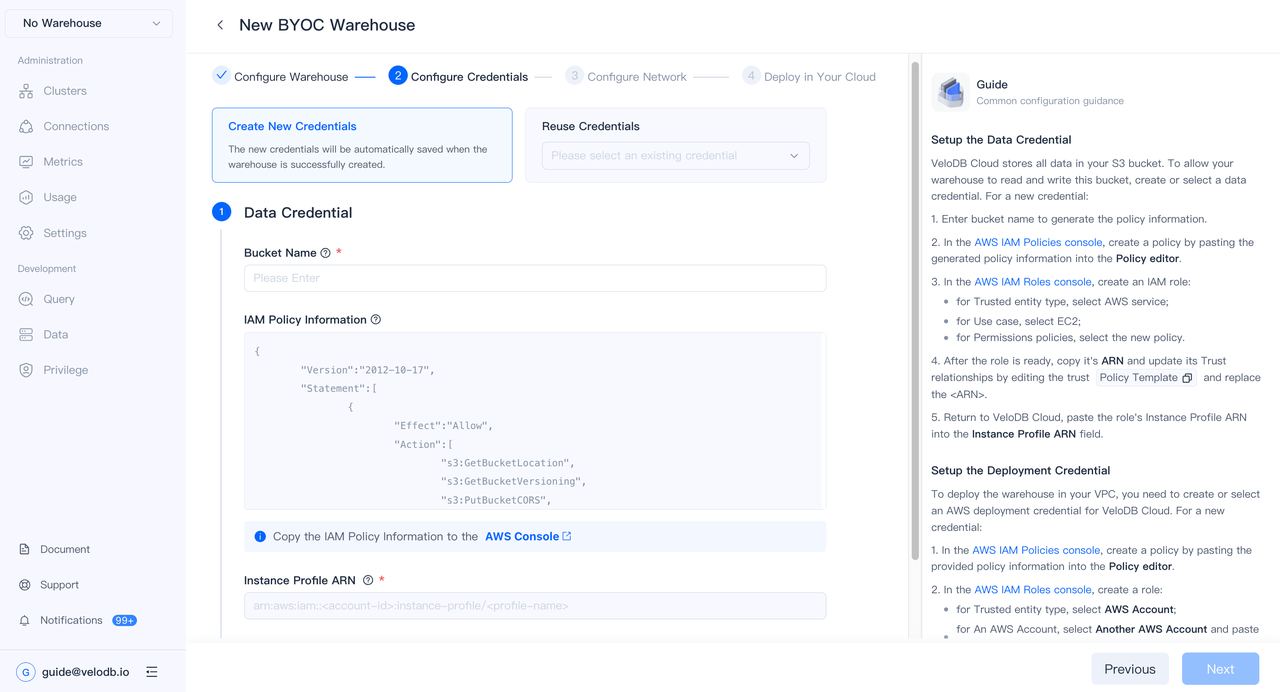The width and height of the screenshot is (1280, 692).
Task: Expand the No Warehouse selector
Action: point(89,23)
